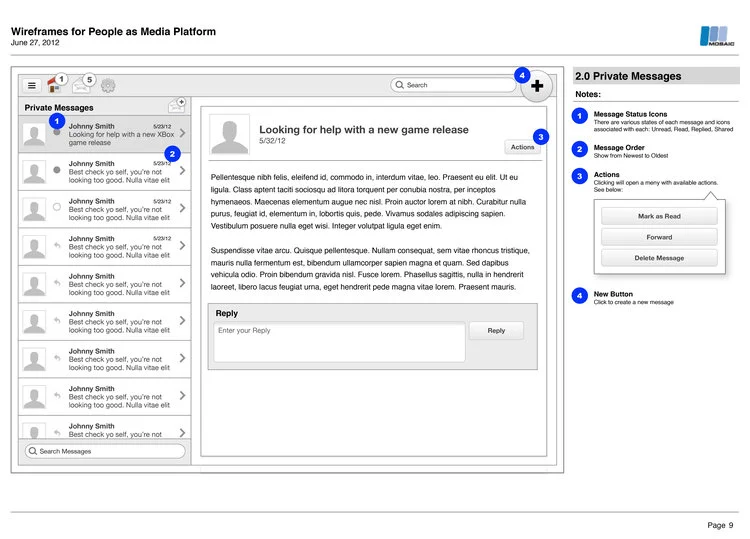Screen dimensions: 750x539
Task: Click the Mosaic logo
Action: point(717,36)
